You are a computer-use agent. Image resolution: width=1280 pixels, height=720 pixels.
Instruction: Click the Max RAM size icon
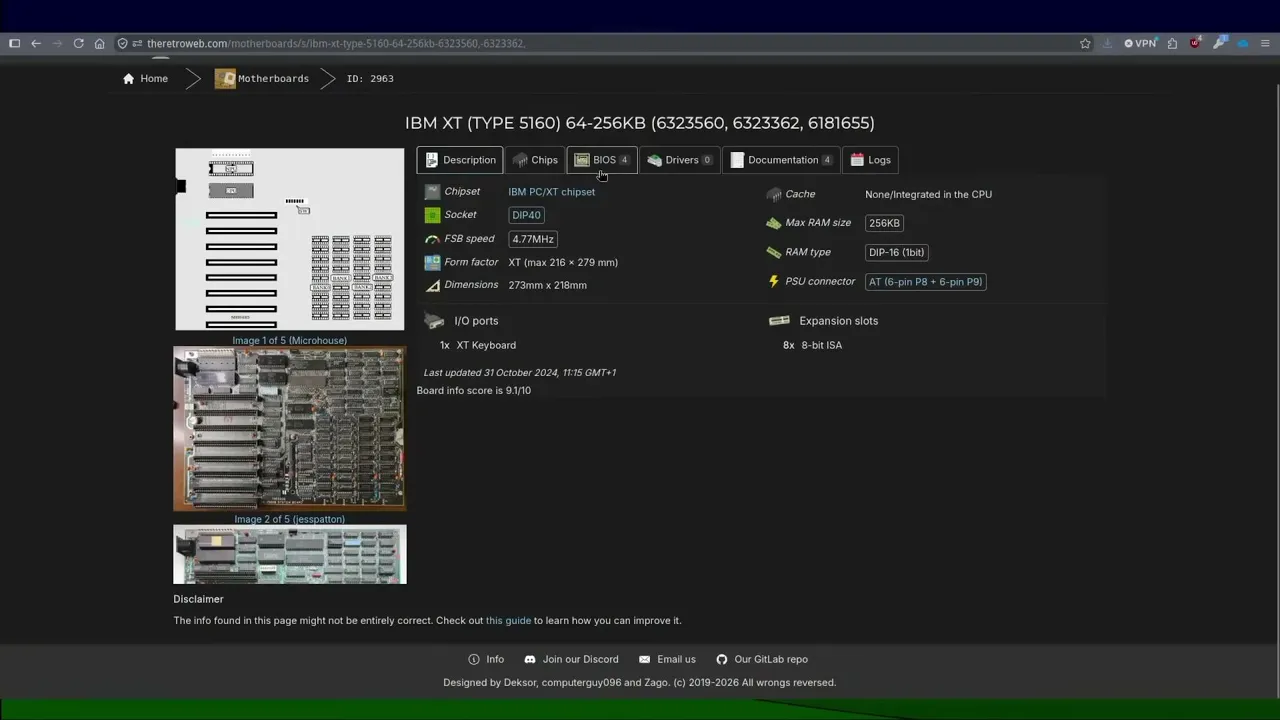[774, 223]
